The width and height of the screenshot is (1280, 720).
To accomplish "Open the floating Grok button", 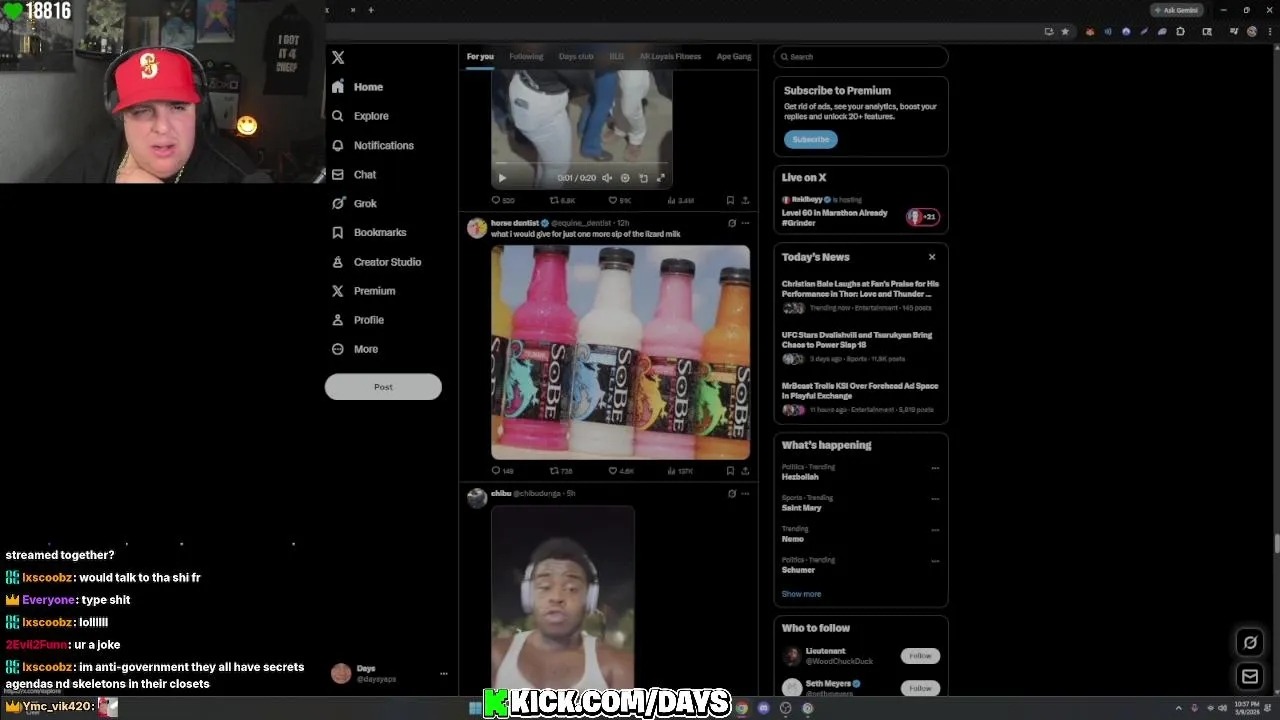I will coord(1250,642).
